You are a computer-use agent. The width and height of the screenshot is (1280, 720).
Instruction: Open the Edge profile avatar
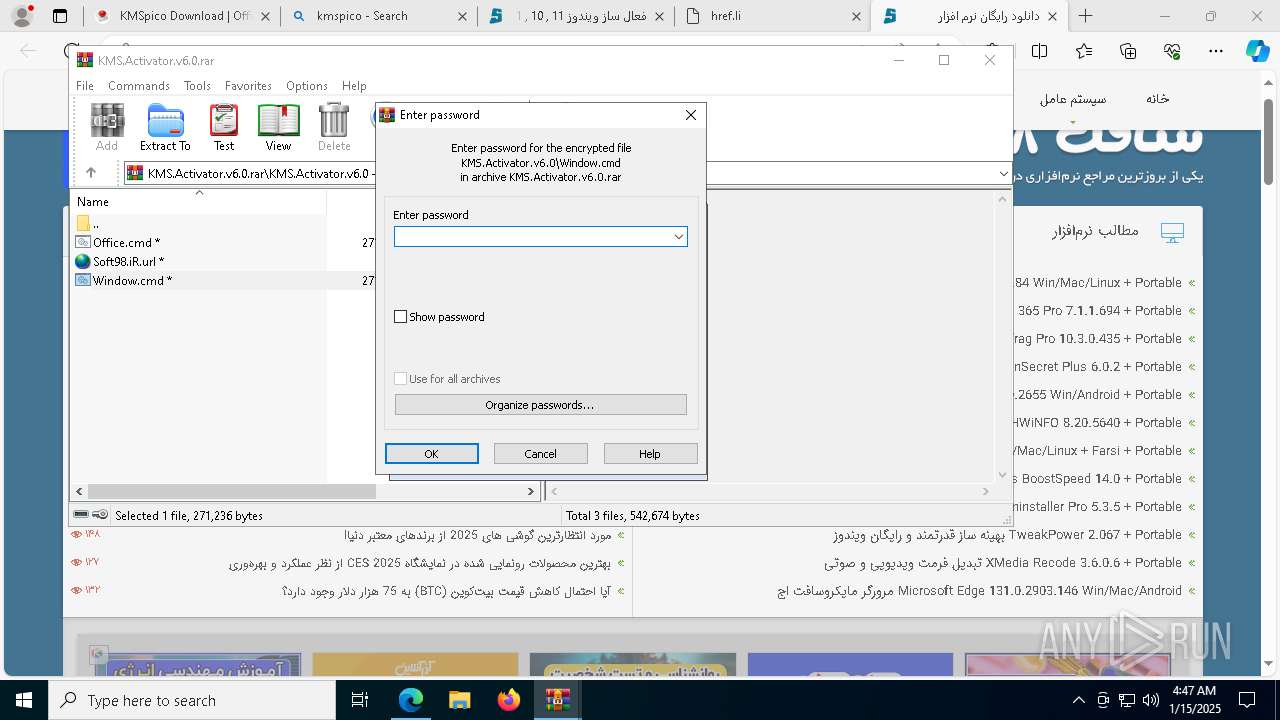22,16
